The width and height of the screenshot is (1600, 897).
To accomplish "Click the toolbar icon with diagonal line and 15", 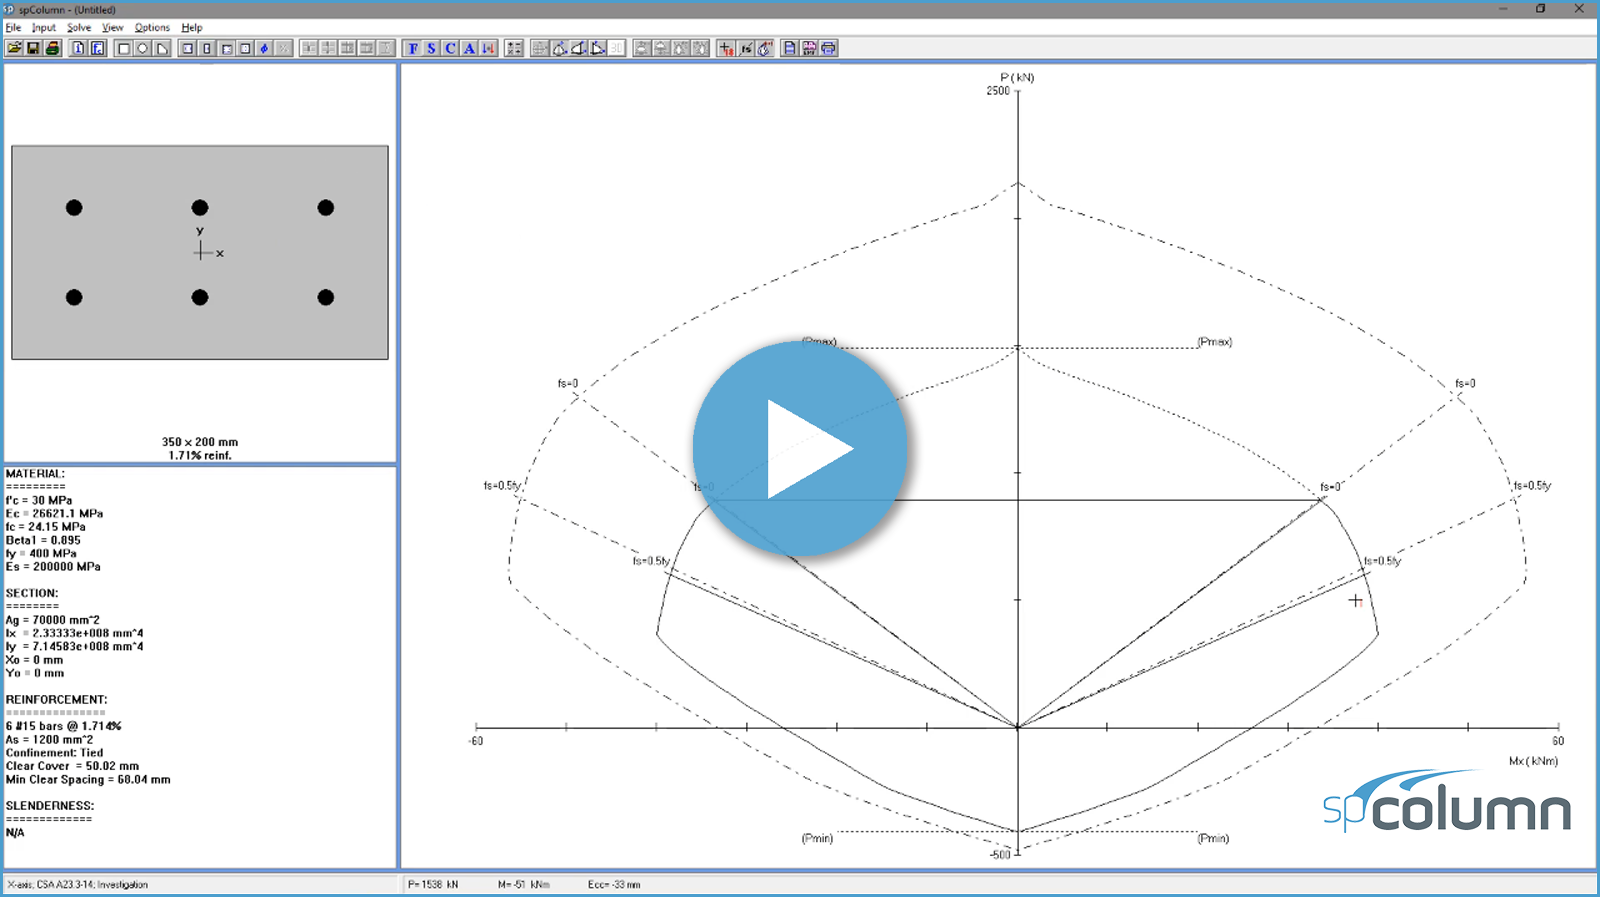I will point(745,48).
